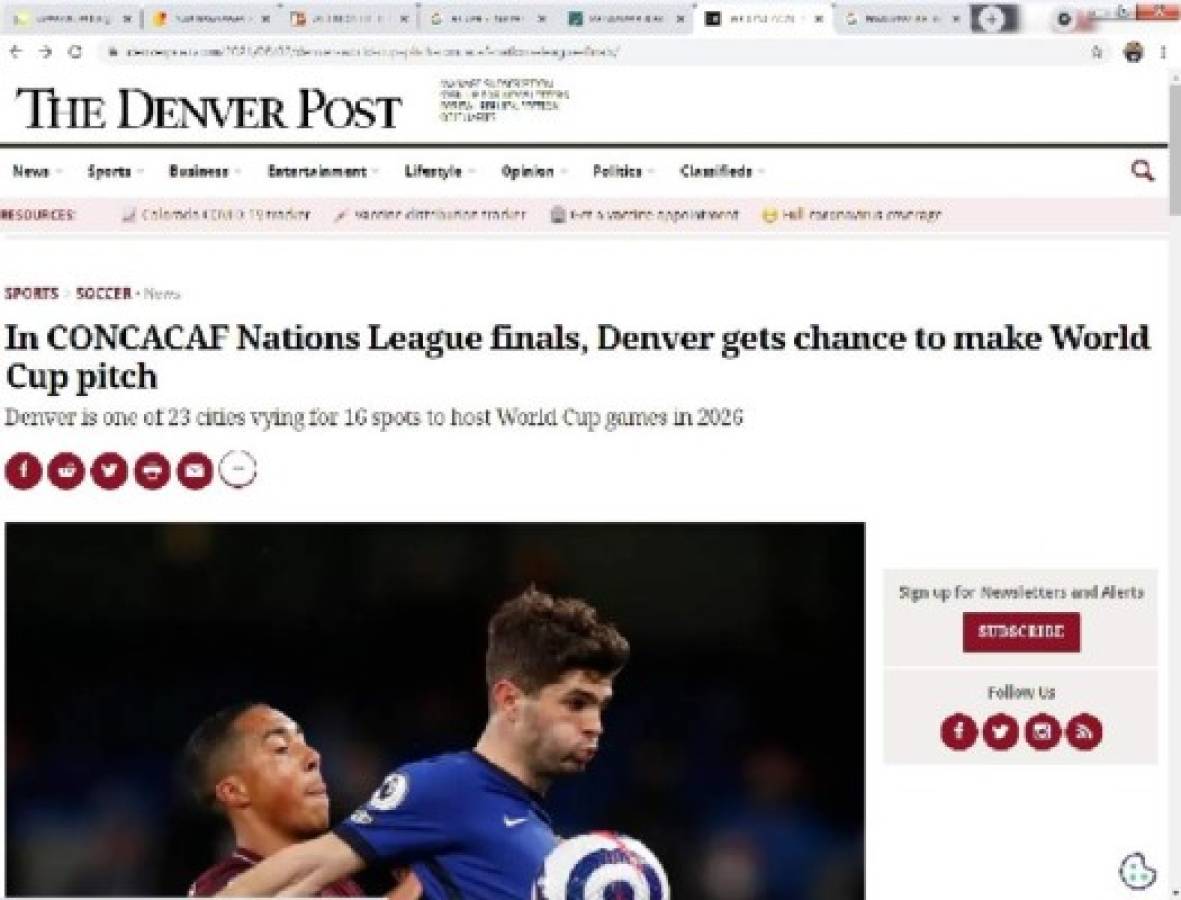Share article on Reddit

66,471
